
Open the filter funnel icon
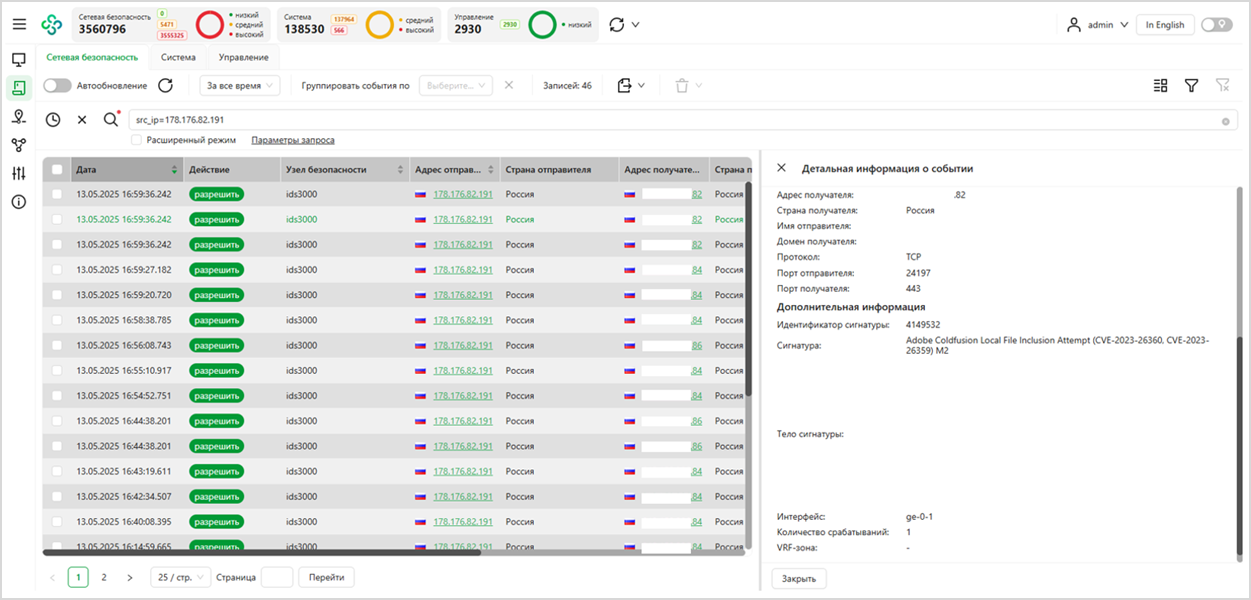point(1191,86)
